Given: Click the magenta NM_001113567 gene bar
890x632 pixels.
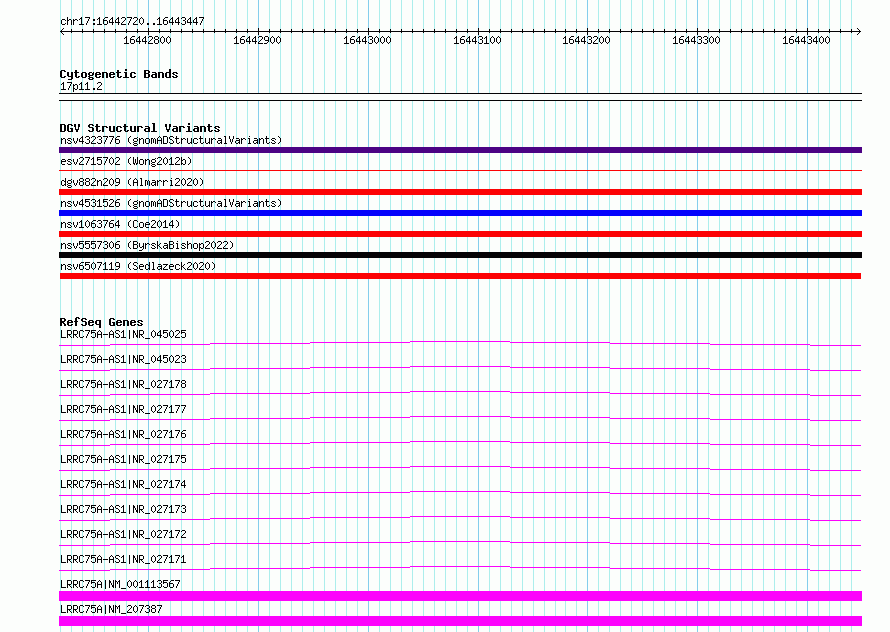Looking at the screenshot, I should (x=460, y=596).
